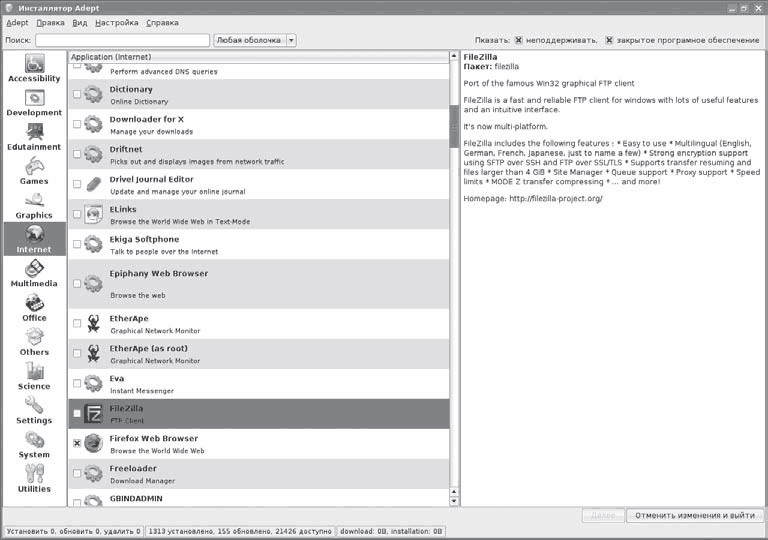Open the Настройка menu

coord(116,22)
